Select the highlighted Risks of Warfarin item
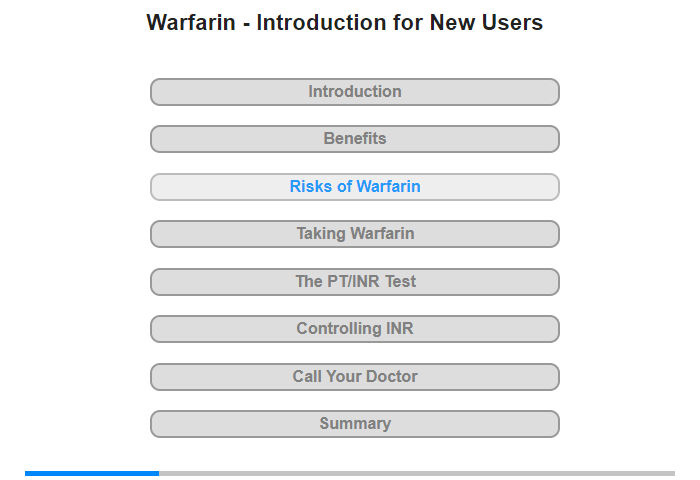This screenshot has width=700, height=480. (x=355, y=187)
